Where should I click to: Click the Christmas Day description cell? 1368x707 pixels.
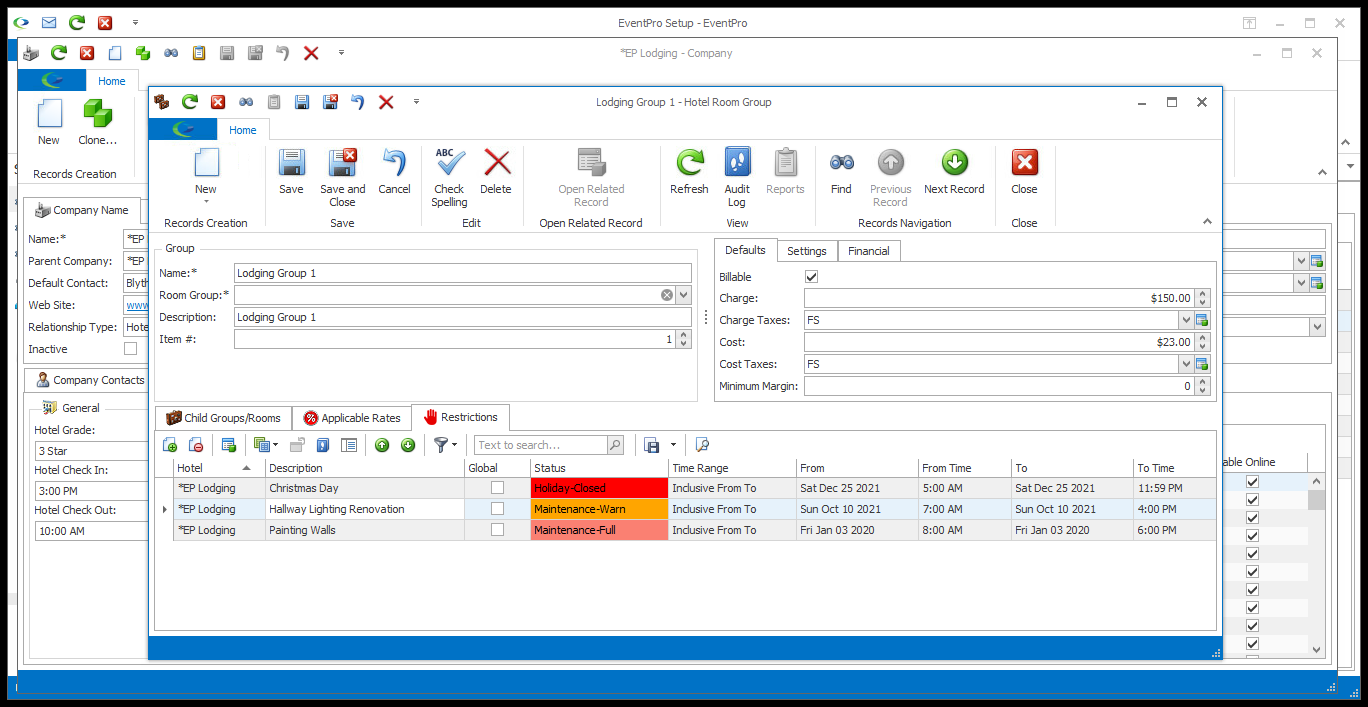[365, 488]
